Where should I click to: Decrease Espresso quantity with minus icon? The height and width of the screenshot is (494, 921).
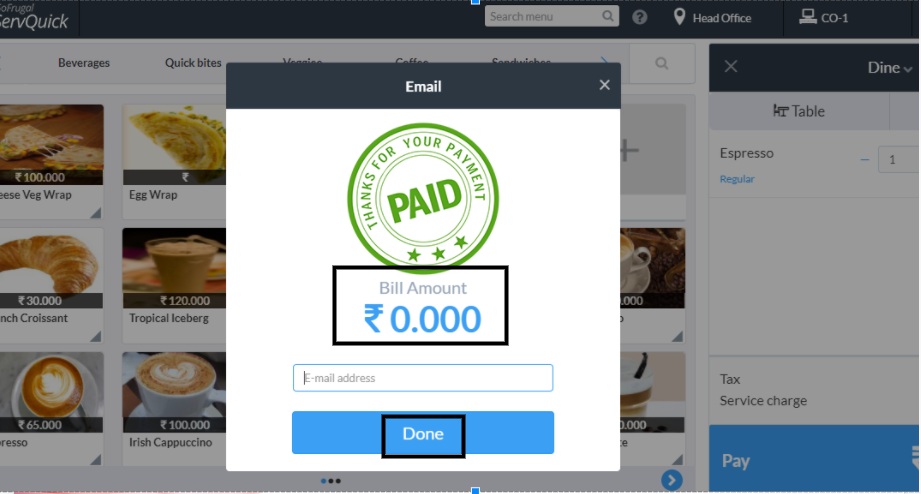(865, 160)
